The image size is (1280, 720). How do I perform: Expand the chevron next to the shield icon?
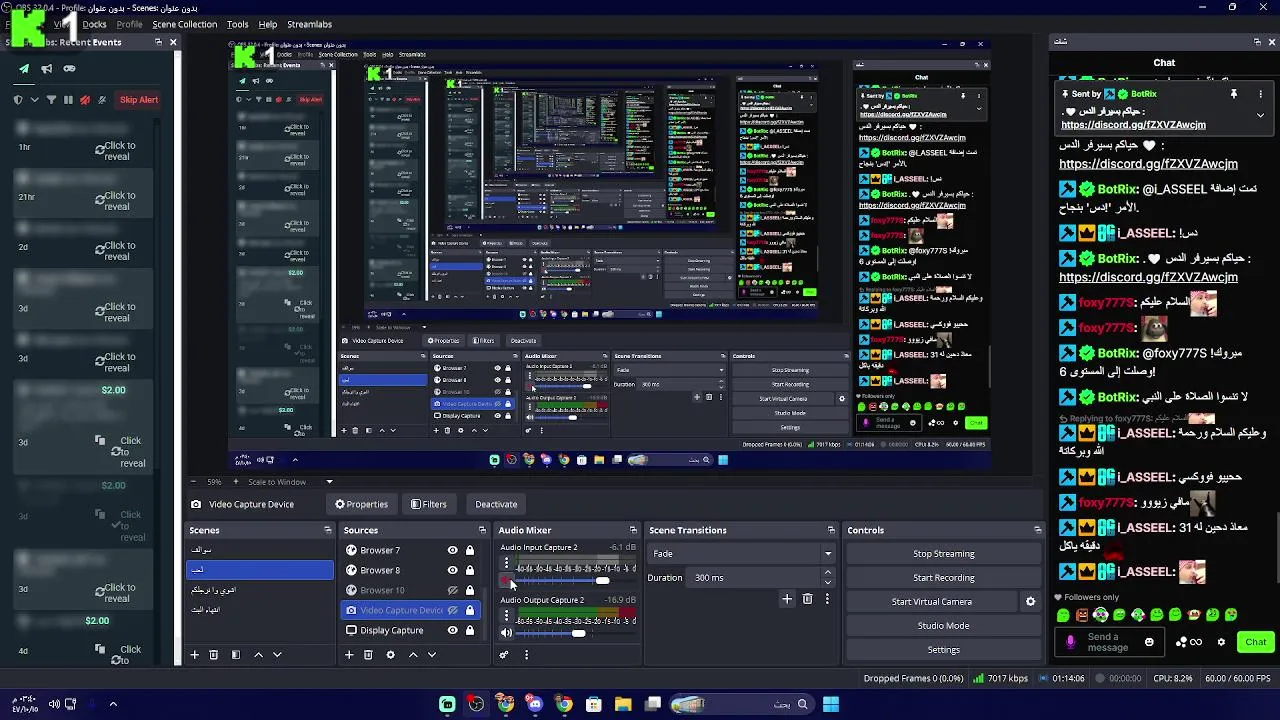tap(35, 100)
